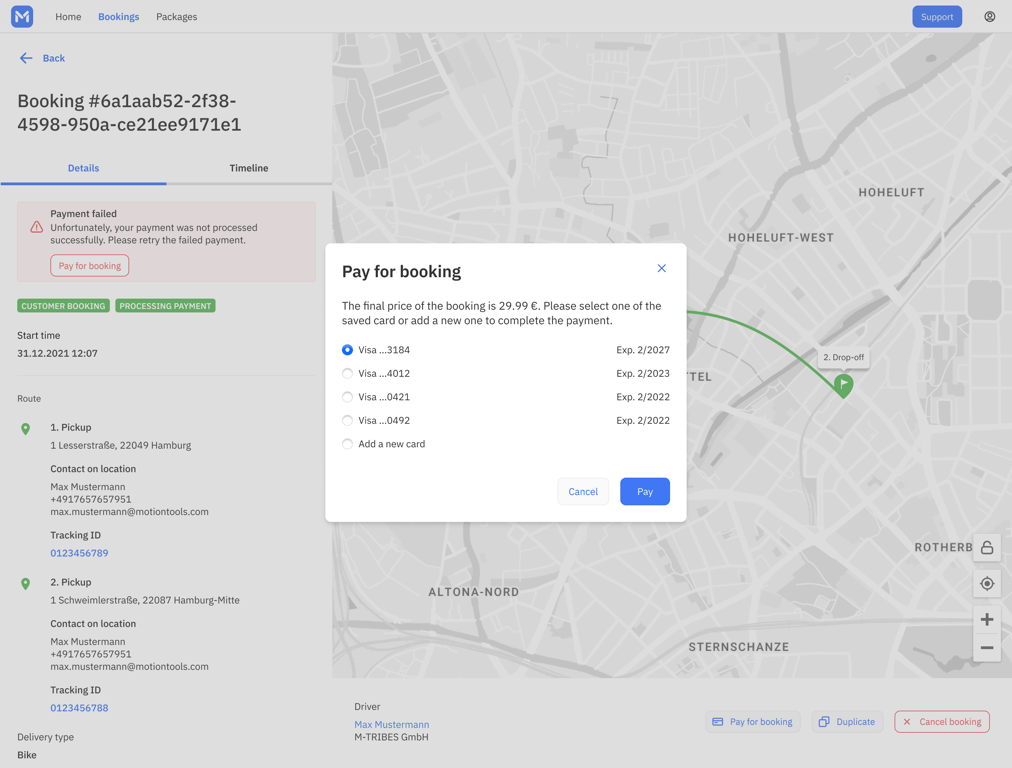Click Pay for booking in the alert

coord(90,266)
